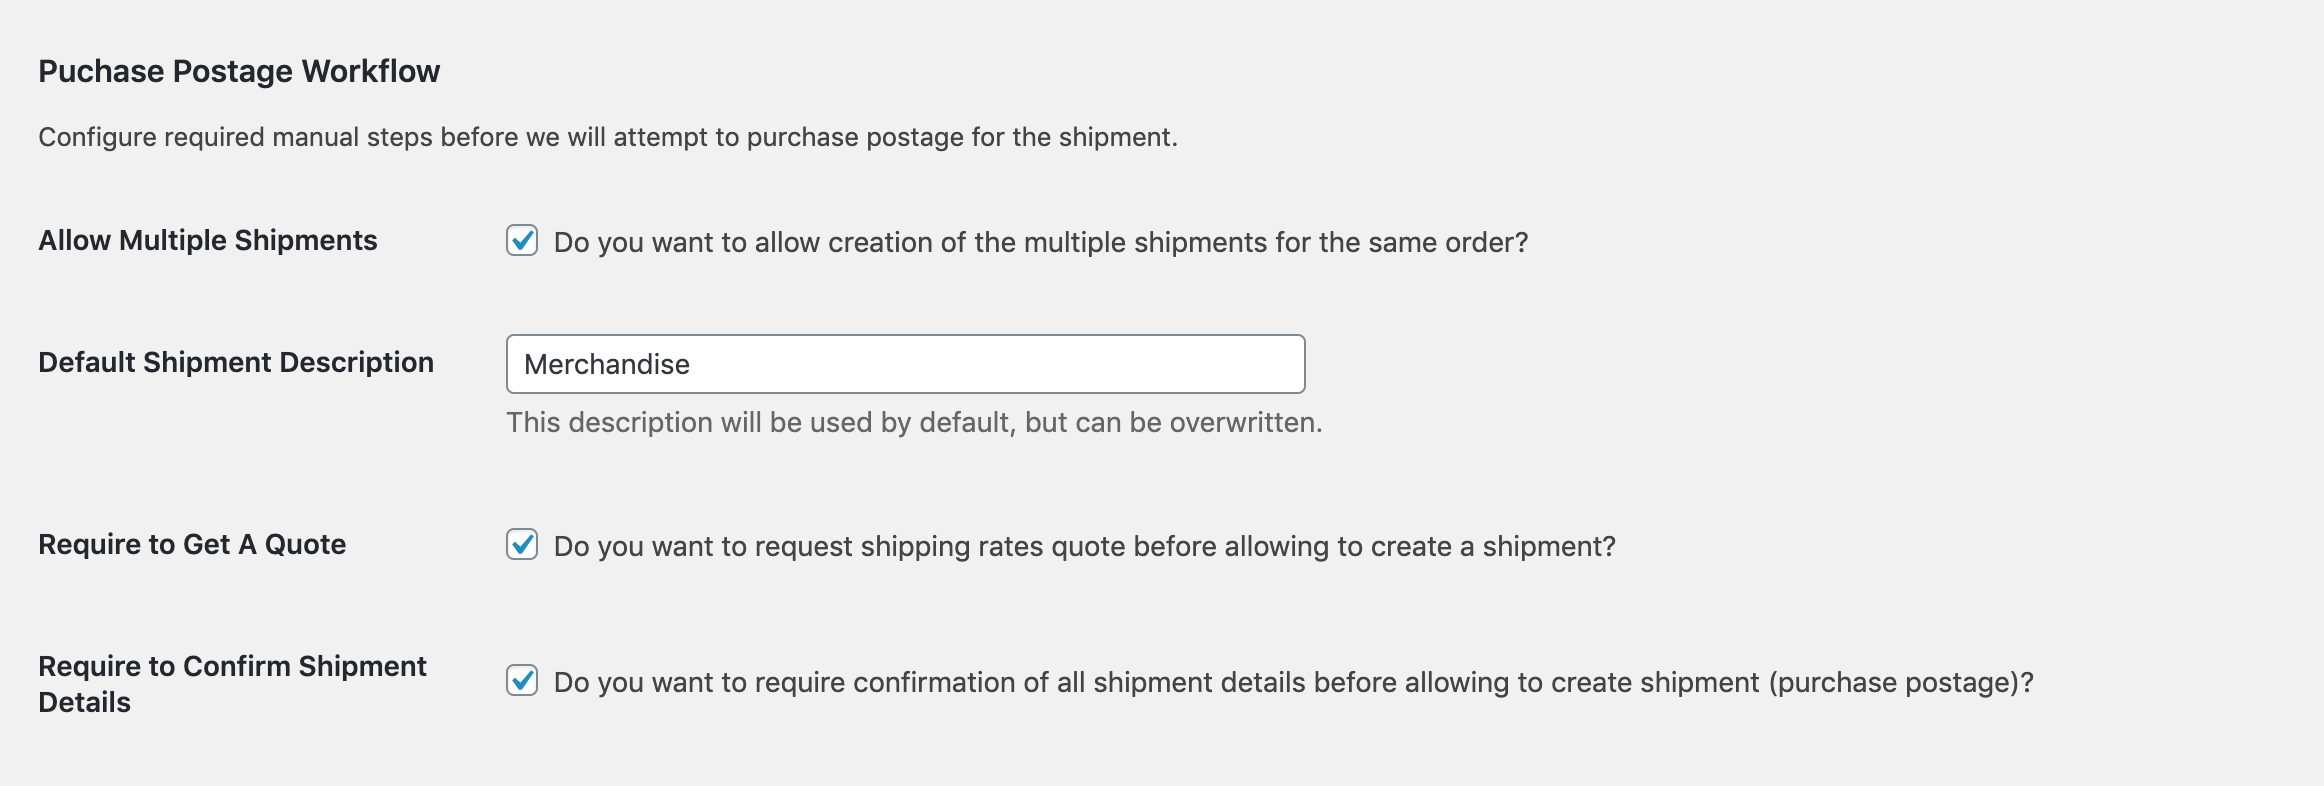The image size is (2324, 786).
Task: Click the word Details under Require to Confirm Shipment
Action: click(x=84, y=703)
